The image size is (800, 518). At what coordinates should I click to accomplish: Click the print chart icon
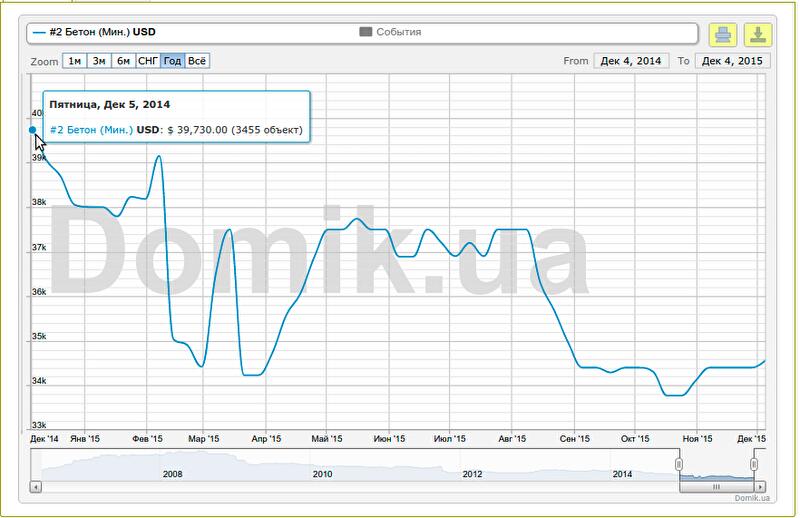tap(723, 35)
